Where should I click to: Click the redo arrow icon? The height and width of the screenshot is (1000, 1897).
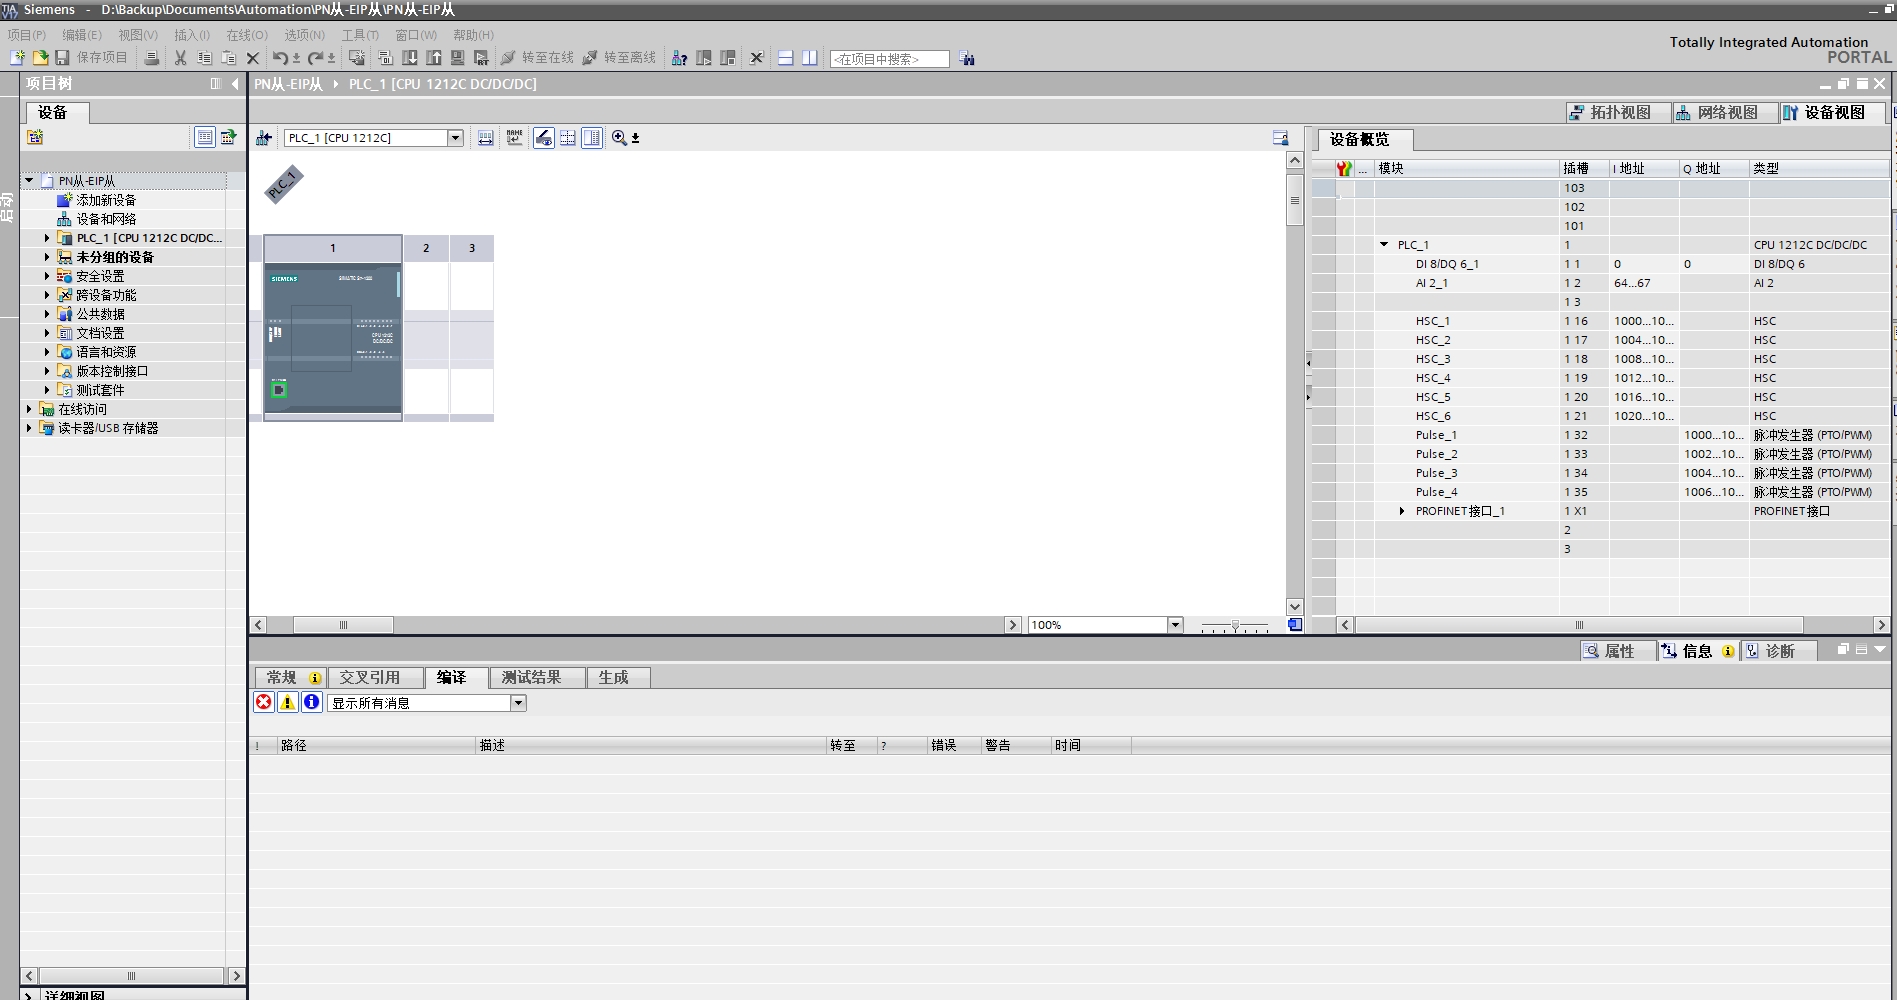[316, 58]
